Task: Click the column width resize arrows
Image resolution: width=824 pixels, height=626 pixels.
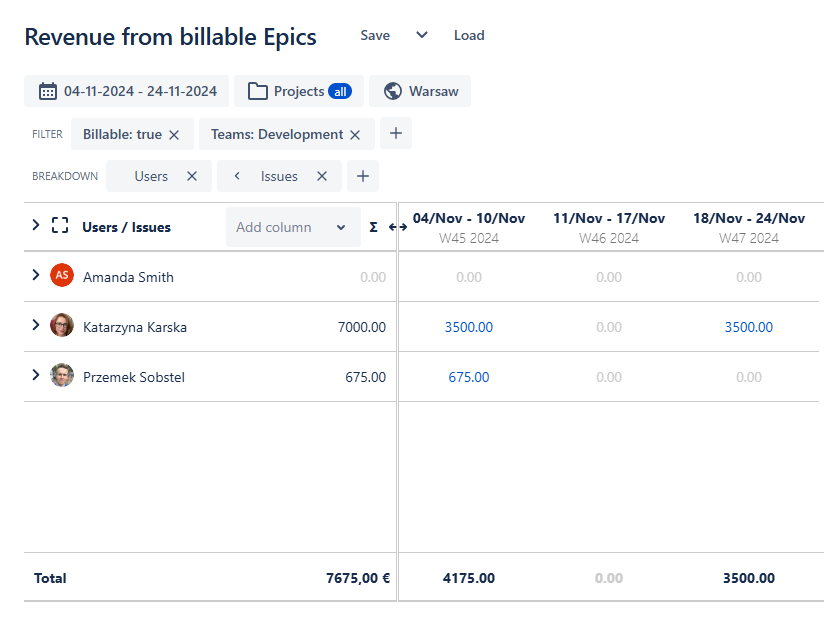Action: click(397, 227)
